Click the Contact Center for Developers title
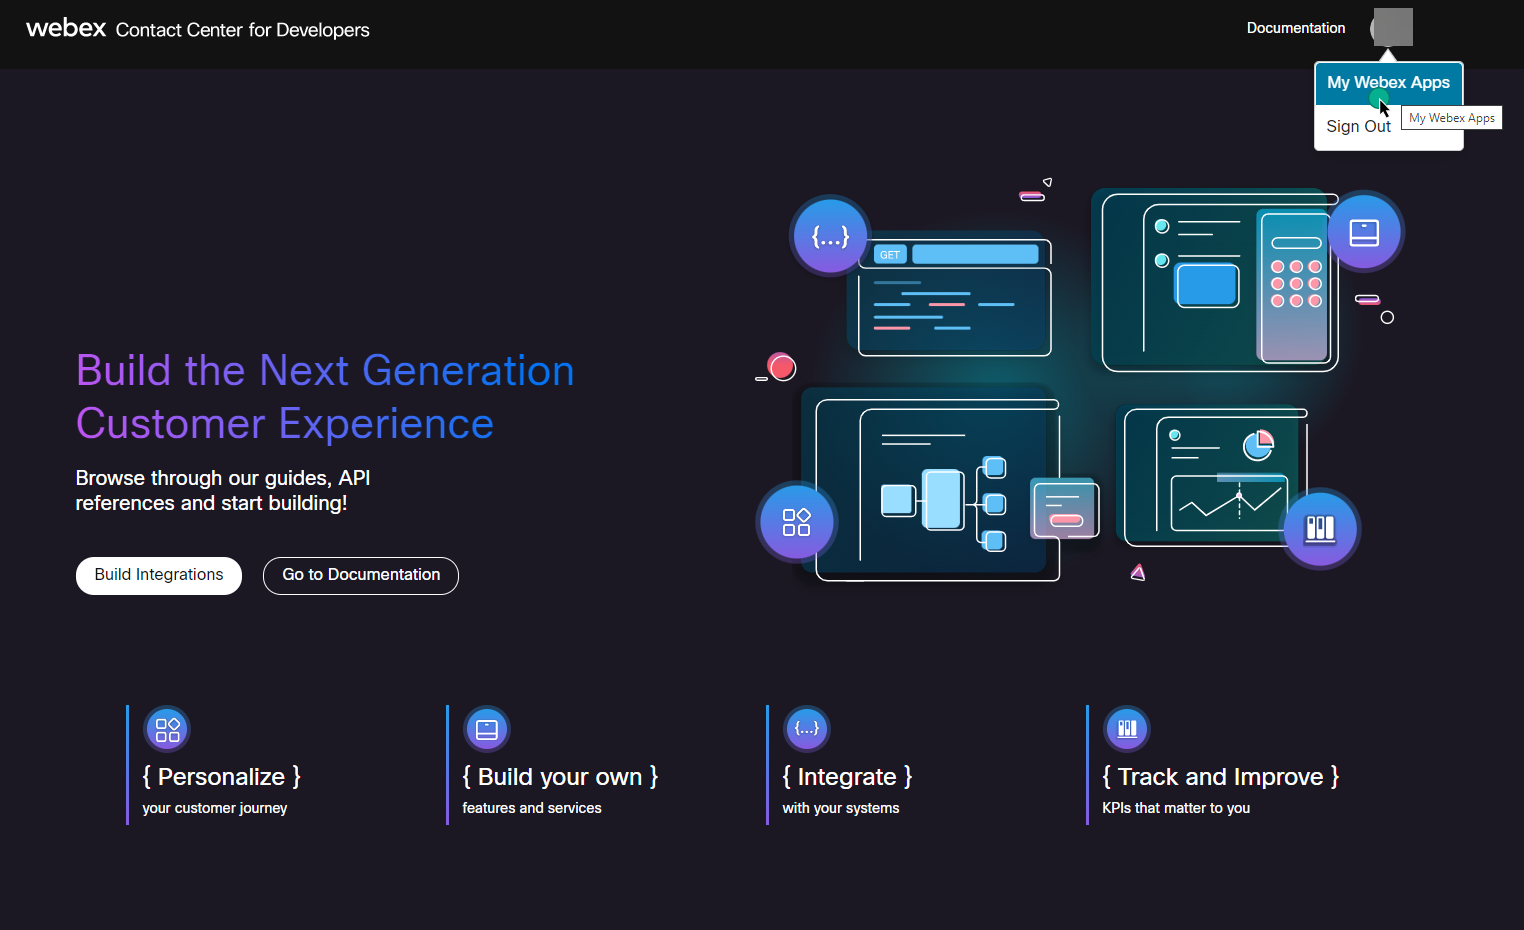Viewport: 1524px width, 930px height. 242,30
